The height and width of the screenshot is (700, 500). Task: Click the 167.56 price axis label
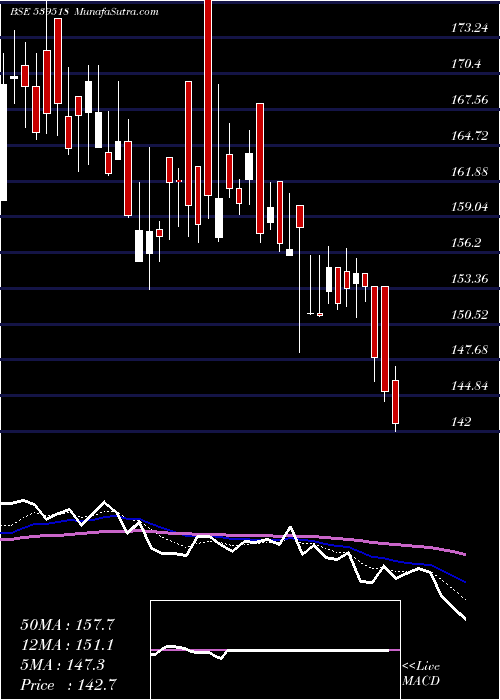point(469,100)
